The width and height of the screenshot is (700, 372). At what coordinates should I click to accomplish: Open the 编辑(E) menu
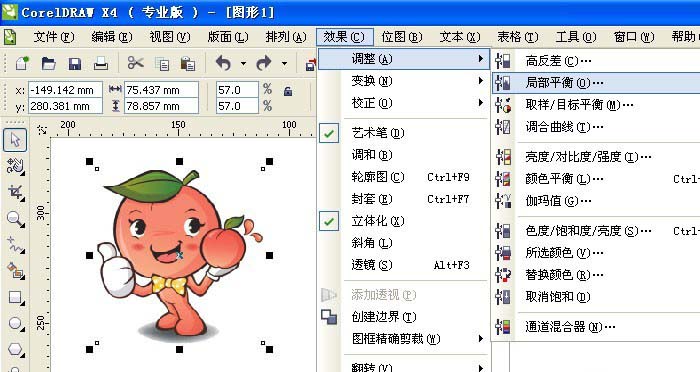pyautogui.click(x=112, y=37)
